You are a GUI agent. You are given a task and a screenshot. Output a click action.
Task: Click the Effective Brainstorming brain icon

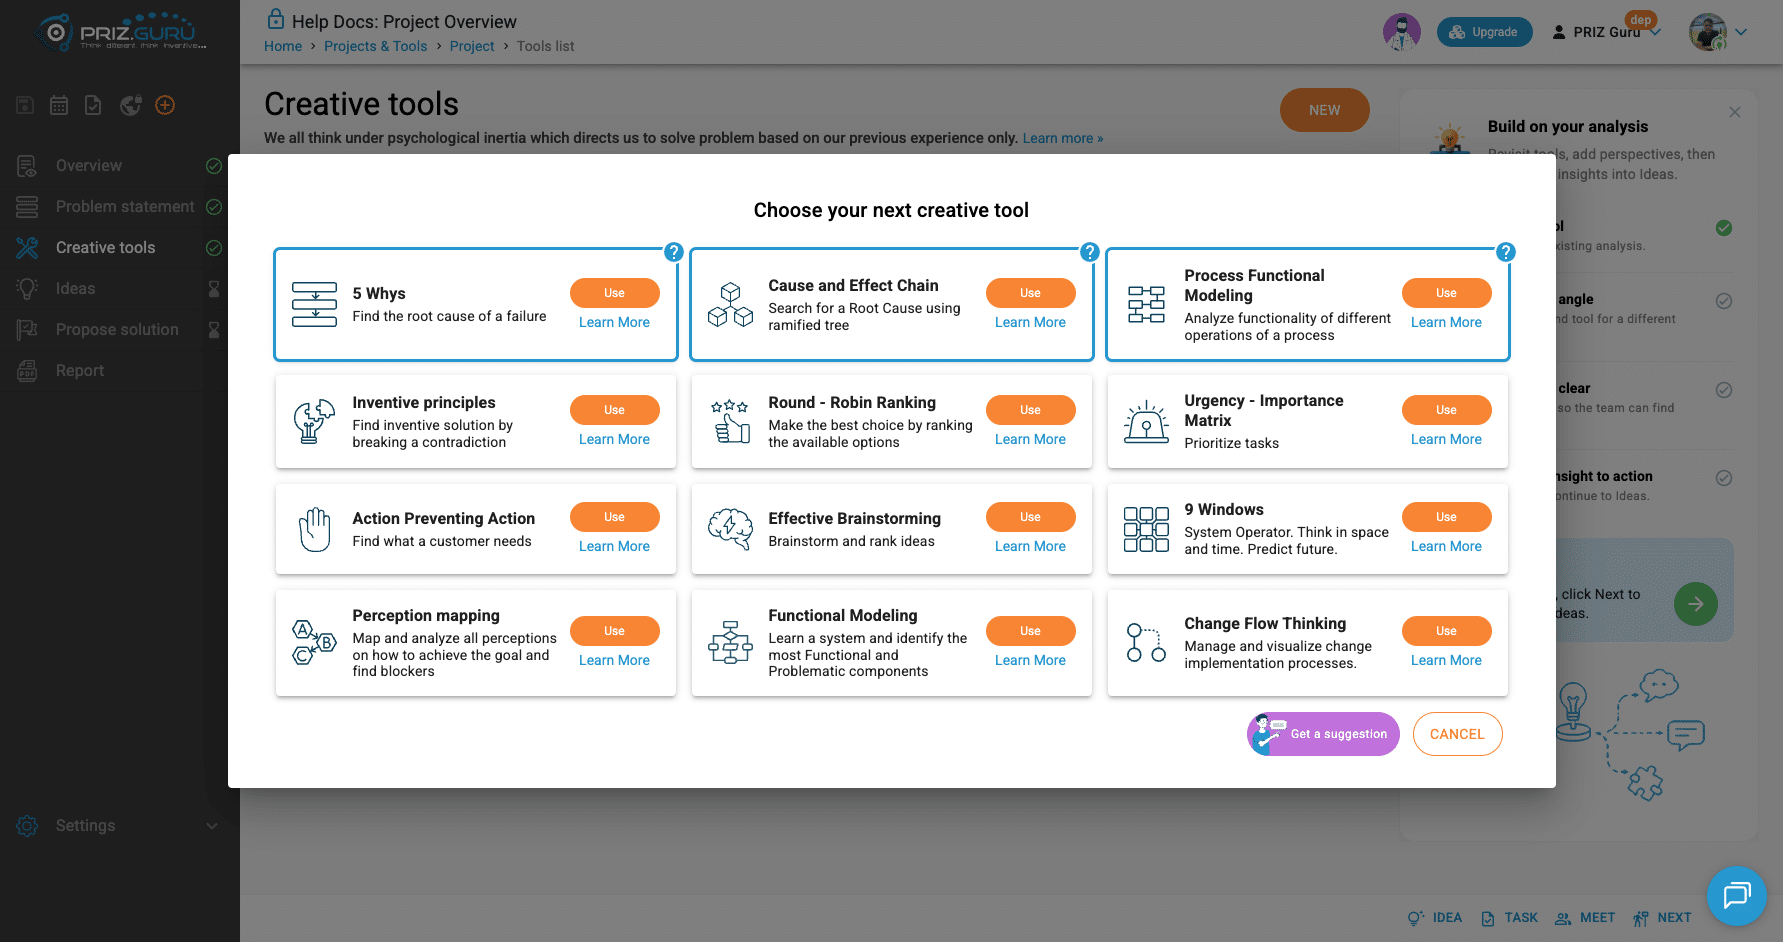(x=730, y=528)
